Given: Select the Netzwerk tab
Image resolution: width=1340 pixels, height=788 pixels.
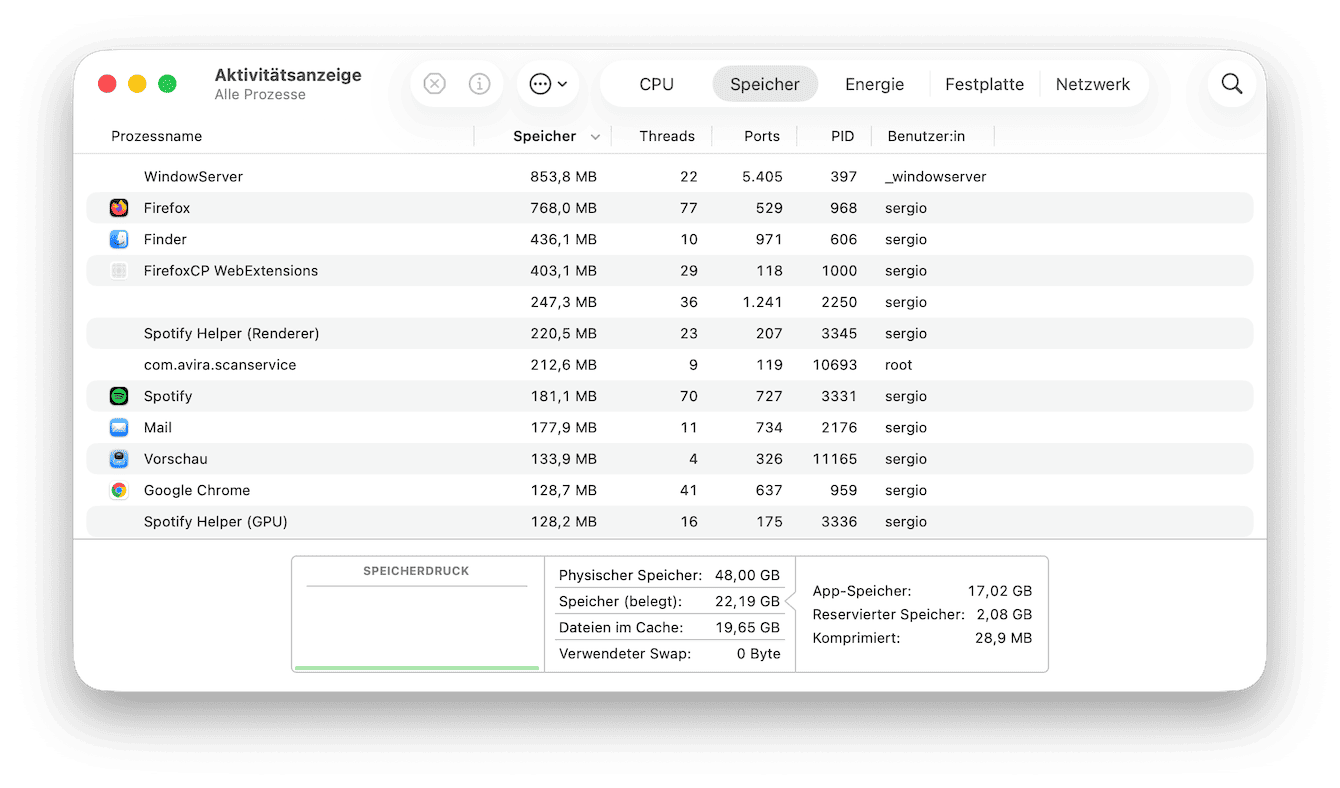Looking at the screenshot, I should coord(1092,84).
